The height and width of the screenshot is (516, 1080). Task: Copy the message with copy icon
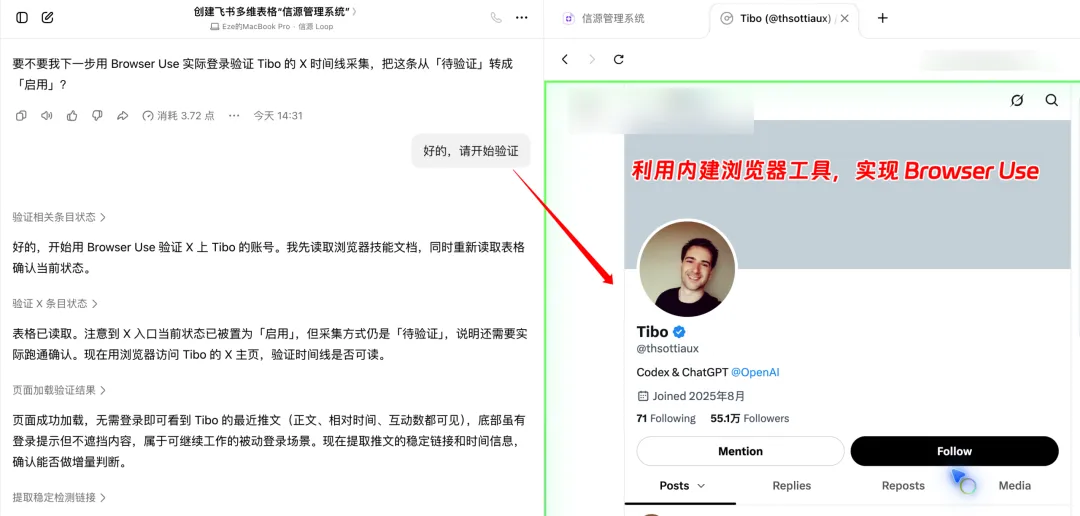[x=21, y=116]
